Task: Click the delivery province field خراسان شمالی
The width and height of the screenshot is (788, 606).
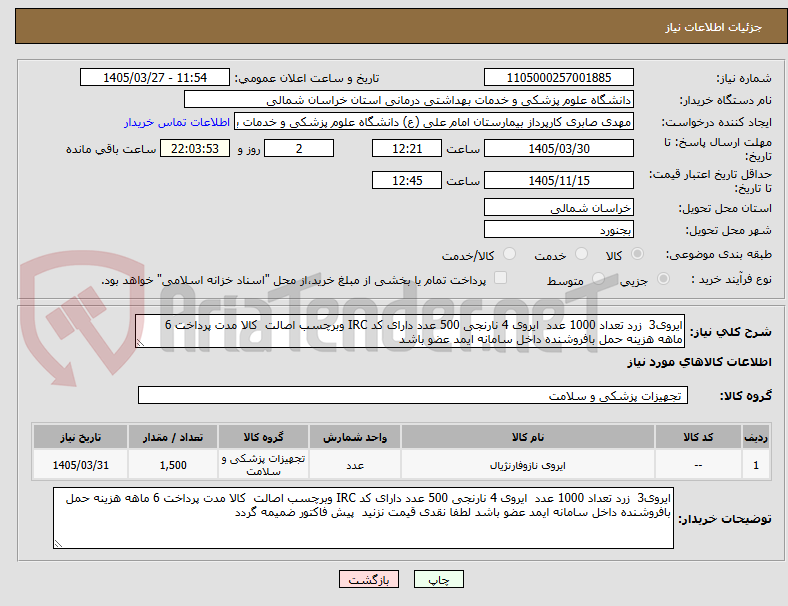Action: [559, 208]
